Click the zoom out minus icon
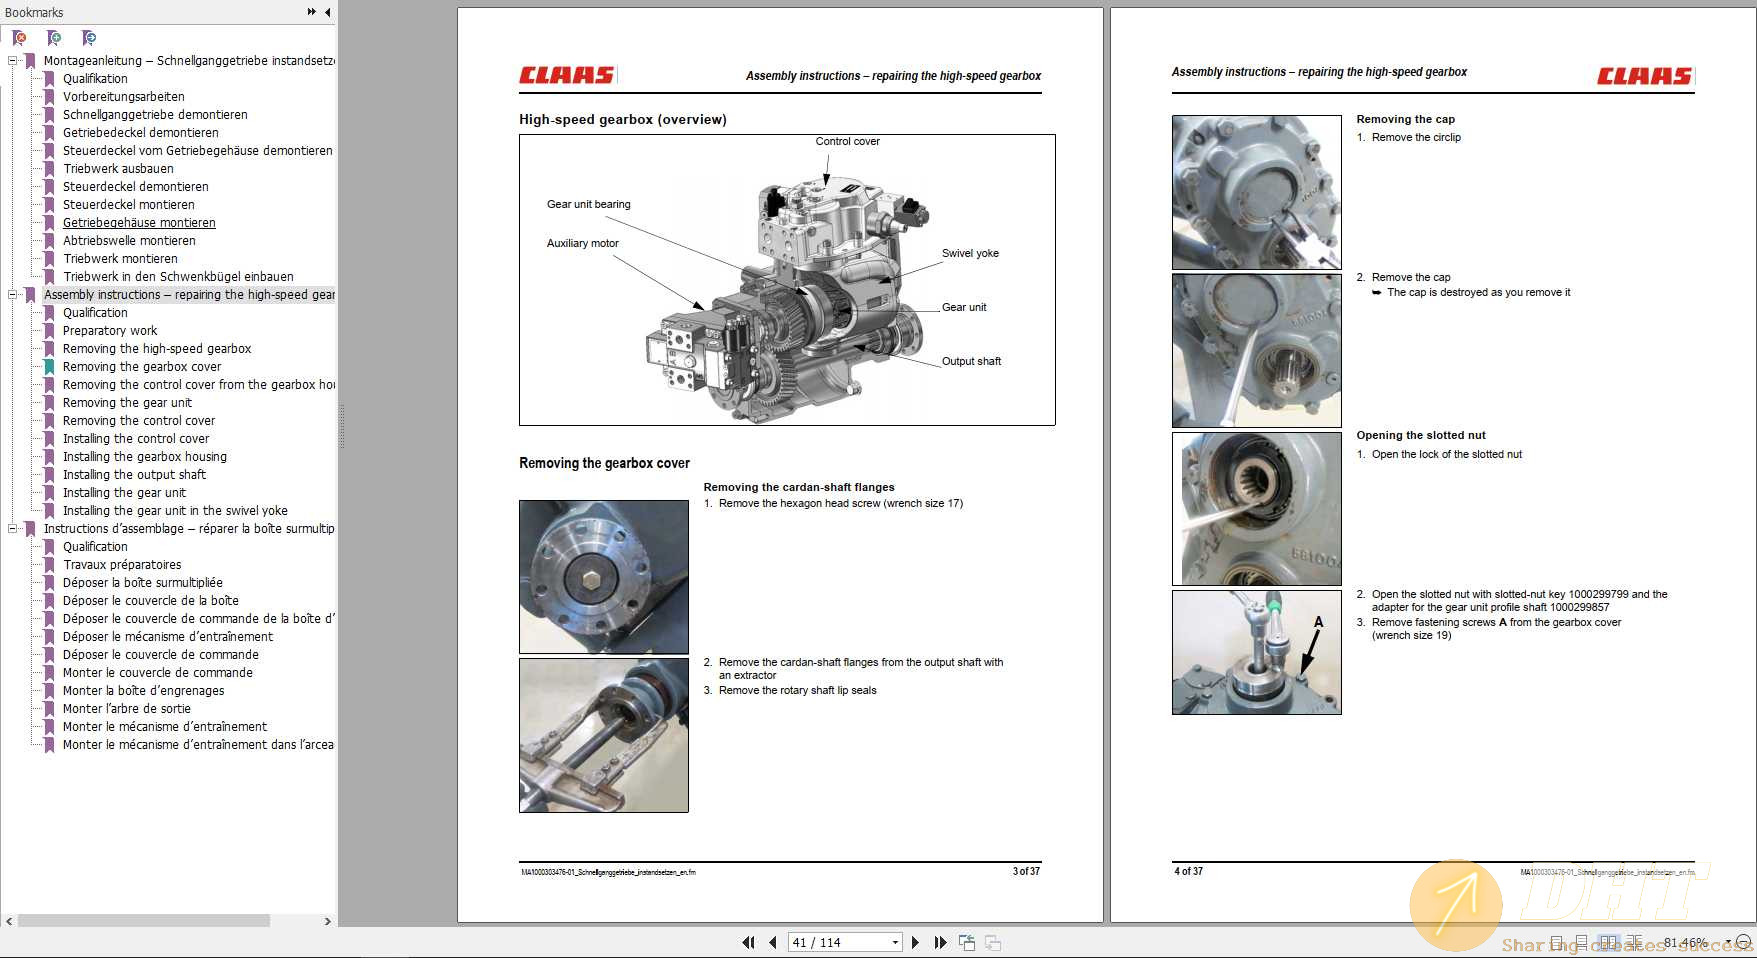 pyautogui.click(x=1743, y=942)
